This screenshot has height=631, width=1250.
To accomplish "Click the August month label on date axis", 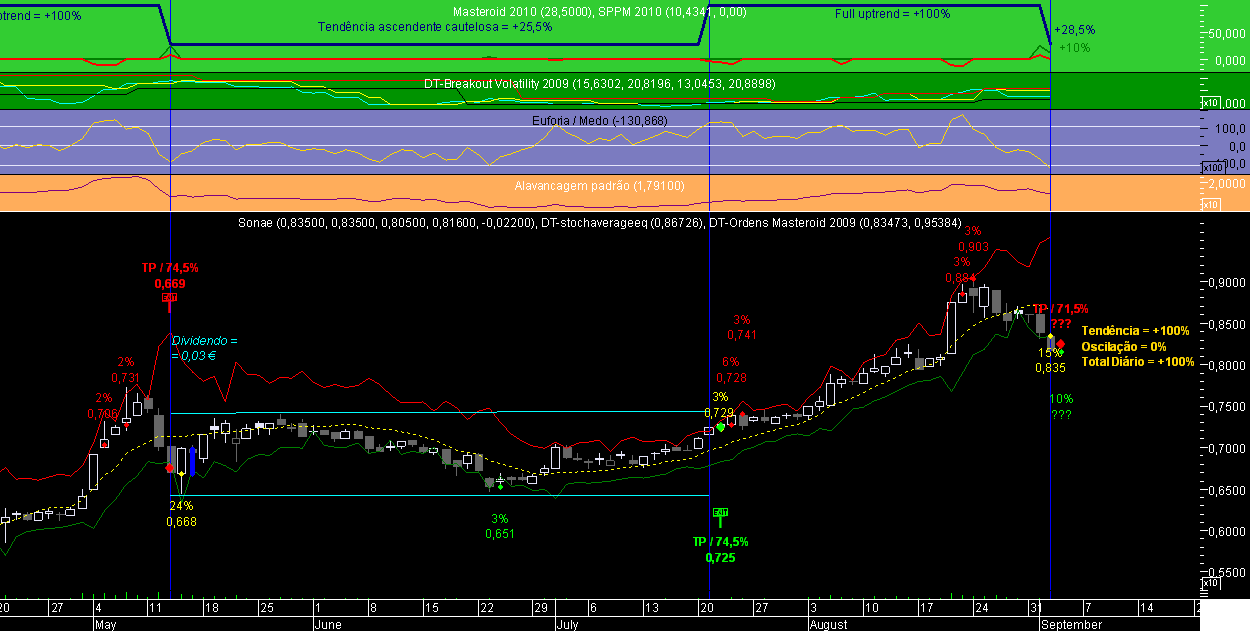I will coord(828,624).
